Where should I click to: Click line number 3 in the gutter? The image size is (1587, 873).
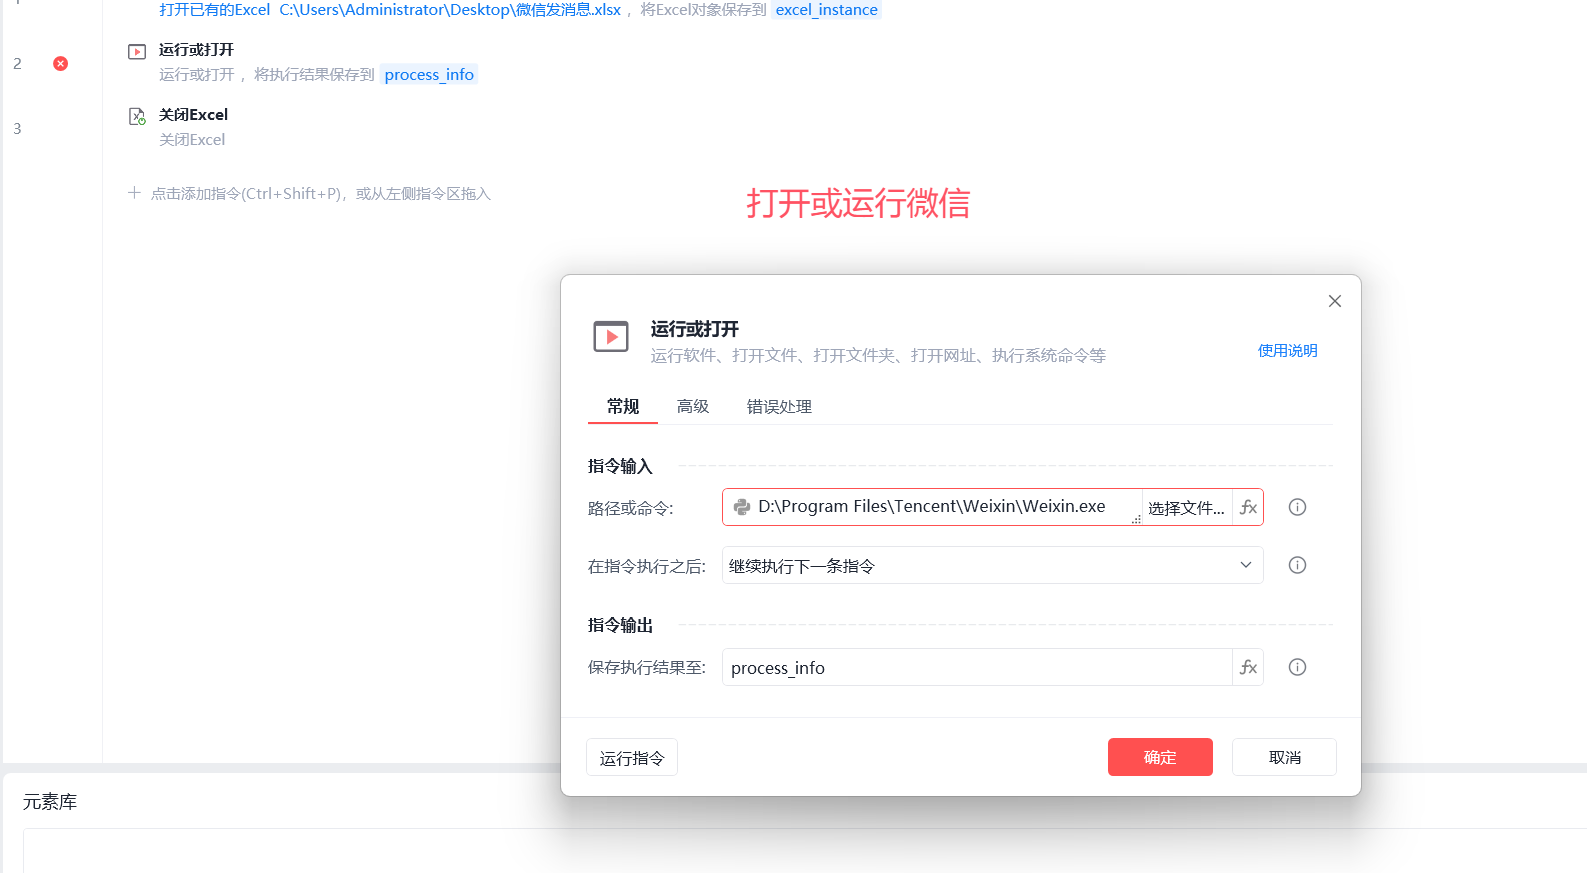[17, 129]
